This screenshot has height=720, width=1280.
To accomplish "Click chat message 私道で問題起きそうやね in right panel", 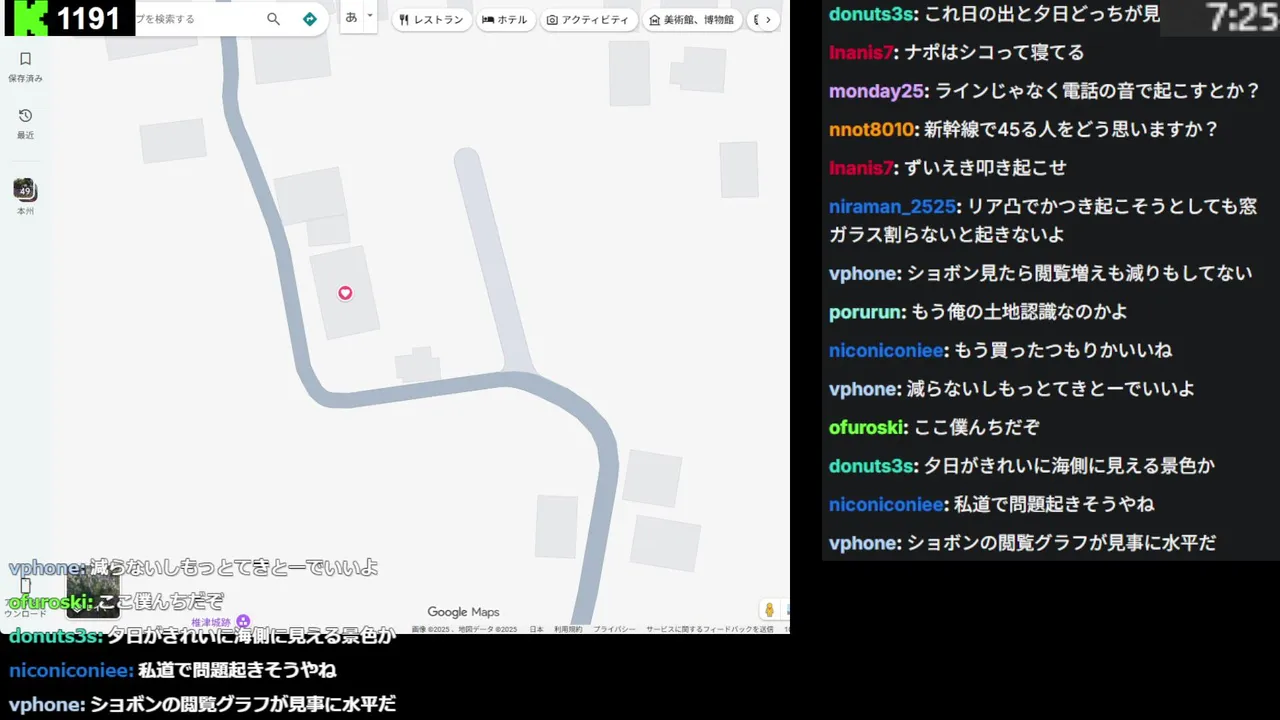I will point(1054,504).
